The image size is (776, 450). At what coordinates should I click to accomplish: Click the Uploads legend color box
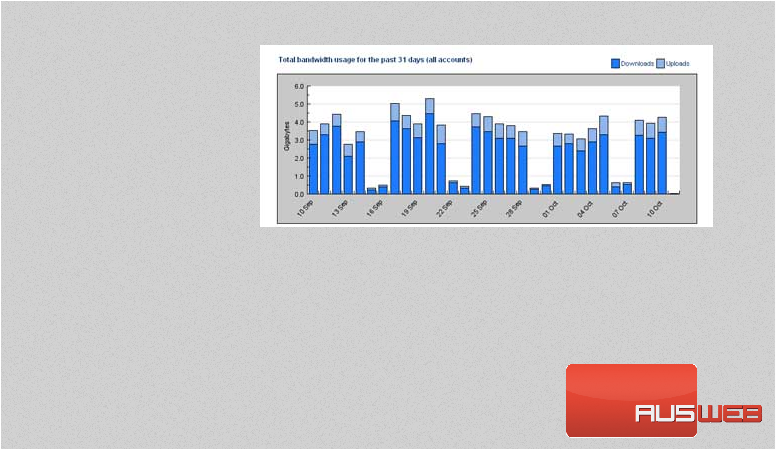click(x=660, y=63)
